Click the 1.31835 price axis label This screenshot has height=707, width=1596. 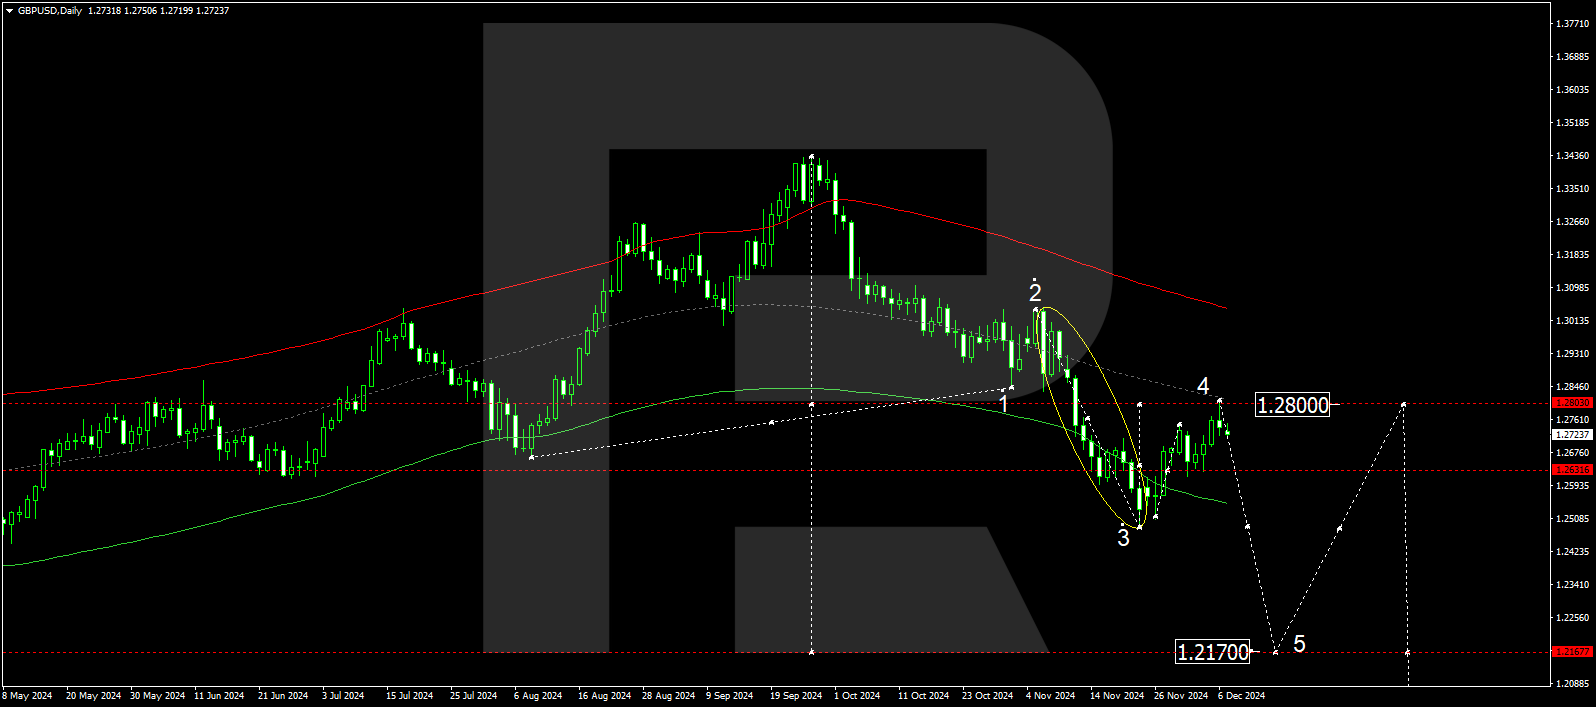point(1573,255)
